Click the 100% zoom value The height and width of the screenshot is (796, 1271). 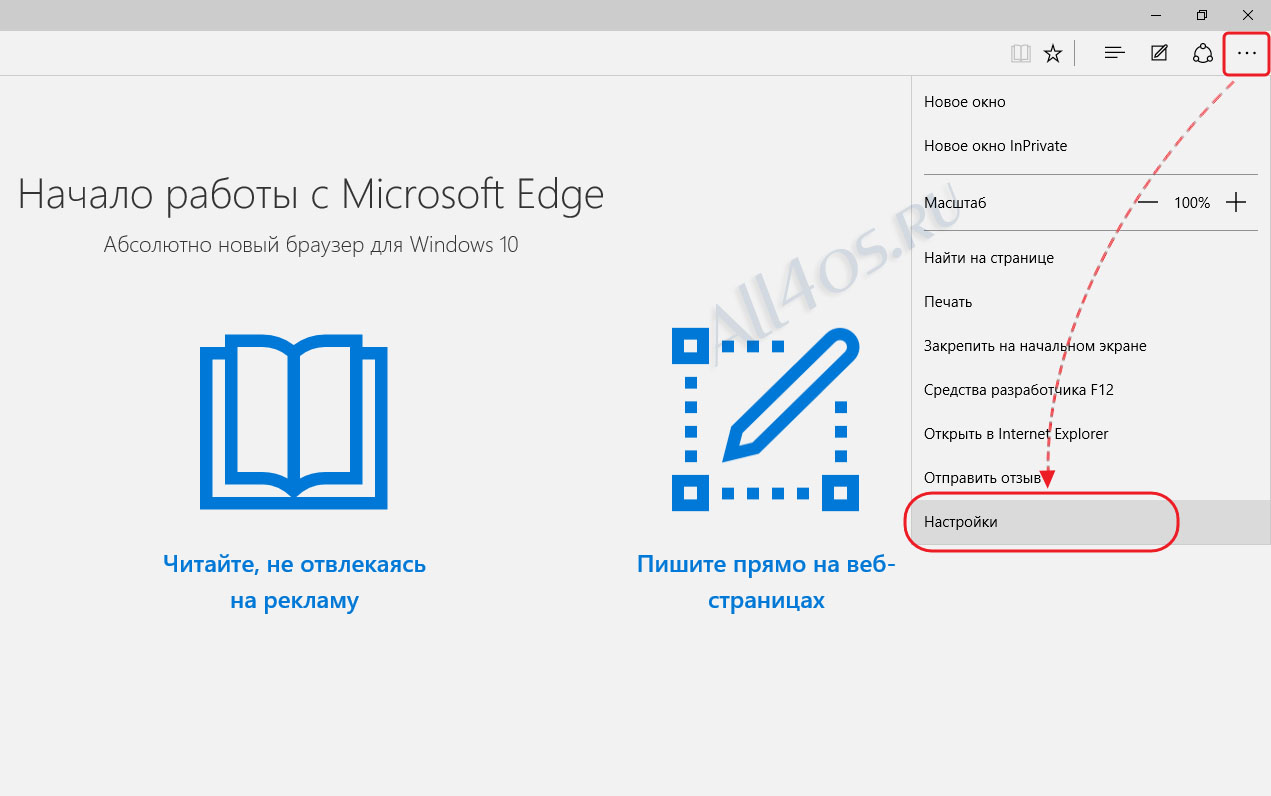pos(1192,203)
